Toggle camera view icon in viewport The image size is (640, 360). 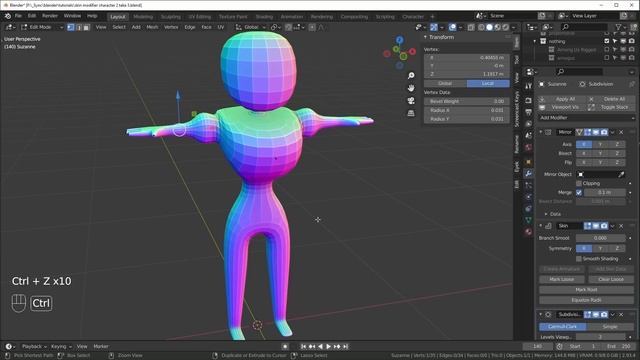tap(411, 100)
